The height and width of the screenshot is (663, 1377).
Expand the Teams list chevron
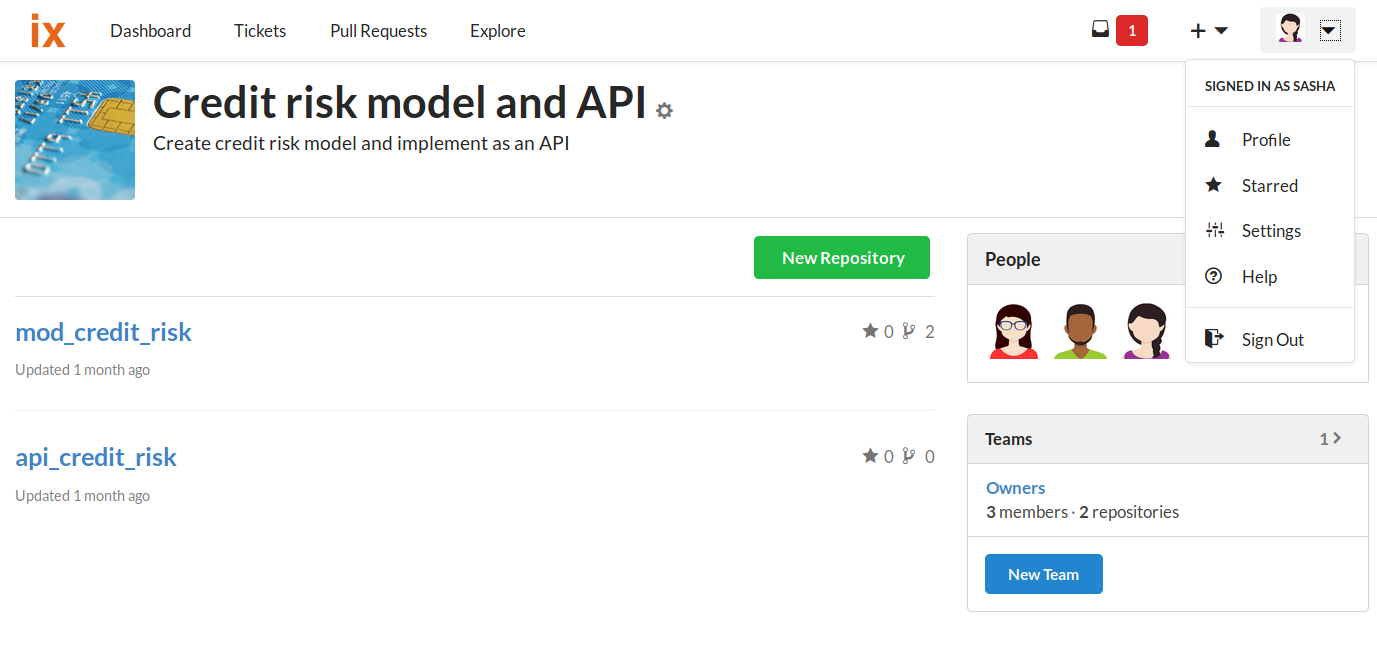coord(1337,438)
